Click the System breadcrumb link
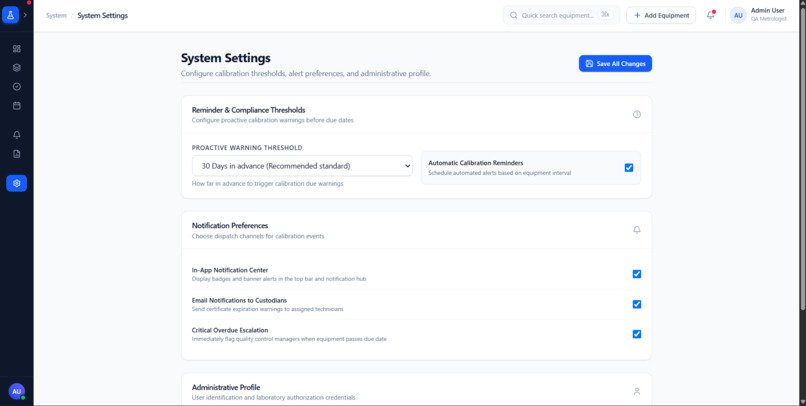The image size is (806, 406). (56, 15)
